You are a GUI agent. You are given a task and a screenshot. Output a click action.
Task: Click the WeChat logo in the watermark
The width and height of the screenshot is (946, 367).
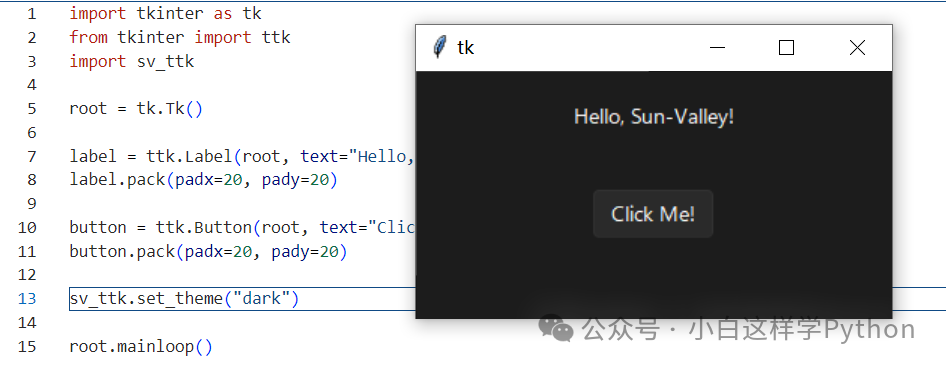coord(556,328)
